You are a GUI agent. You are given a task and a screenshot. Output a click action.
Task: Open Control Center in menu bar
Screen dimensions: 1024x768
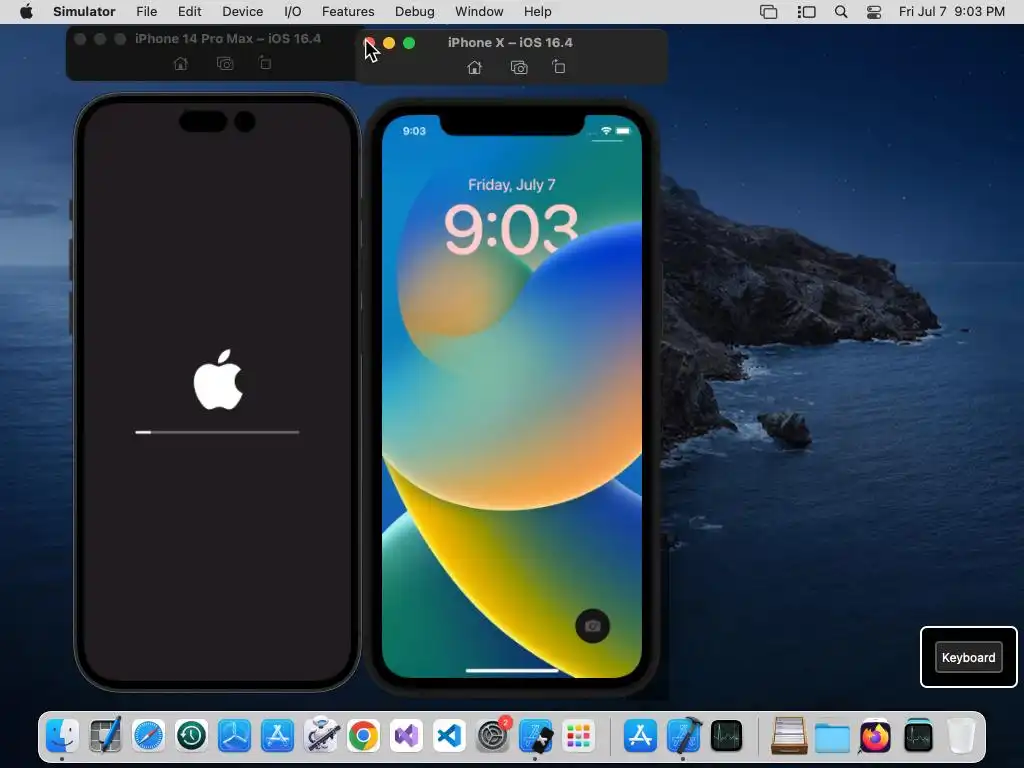874,12
